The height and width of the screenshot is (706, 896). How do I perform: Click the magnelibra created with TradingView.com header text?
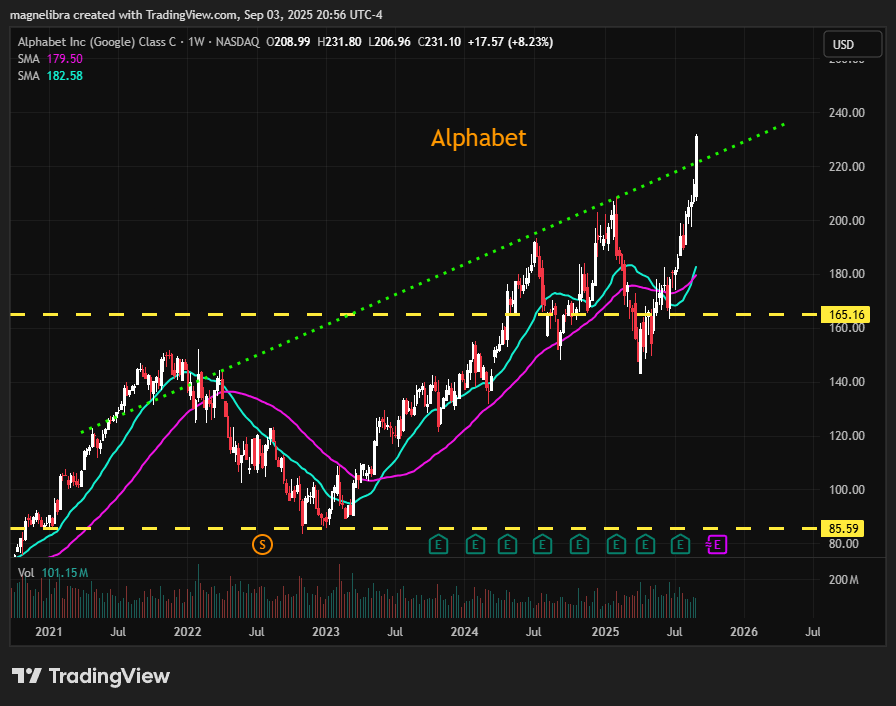coord(196,15)
